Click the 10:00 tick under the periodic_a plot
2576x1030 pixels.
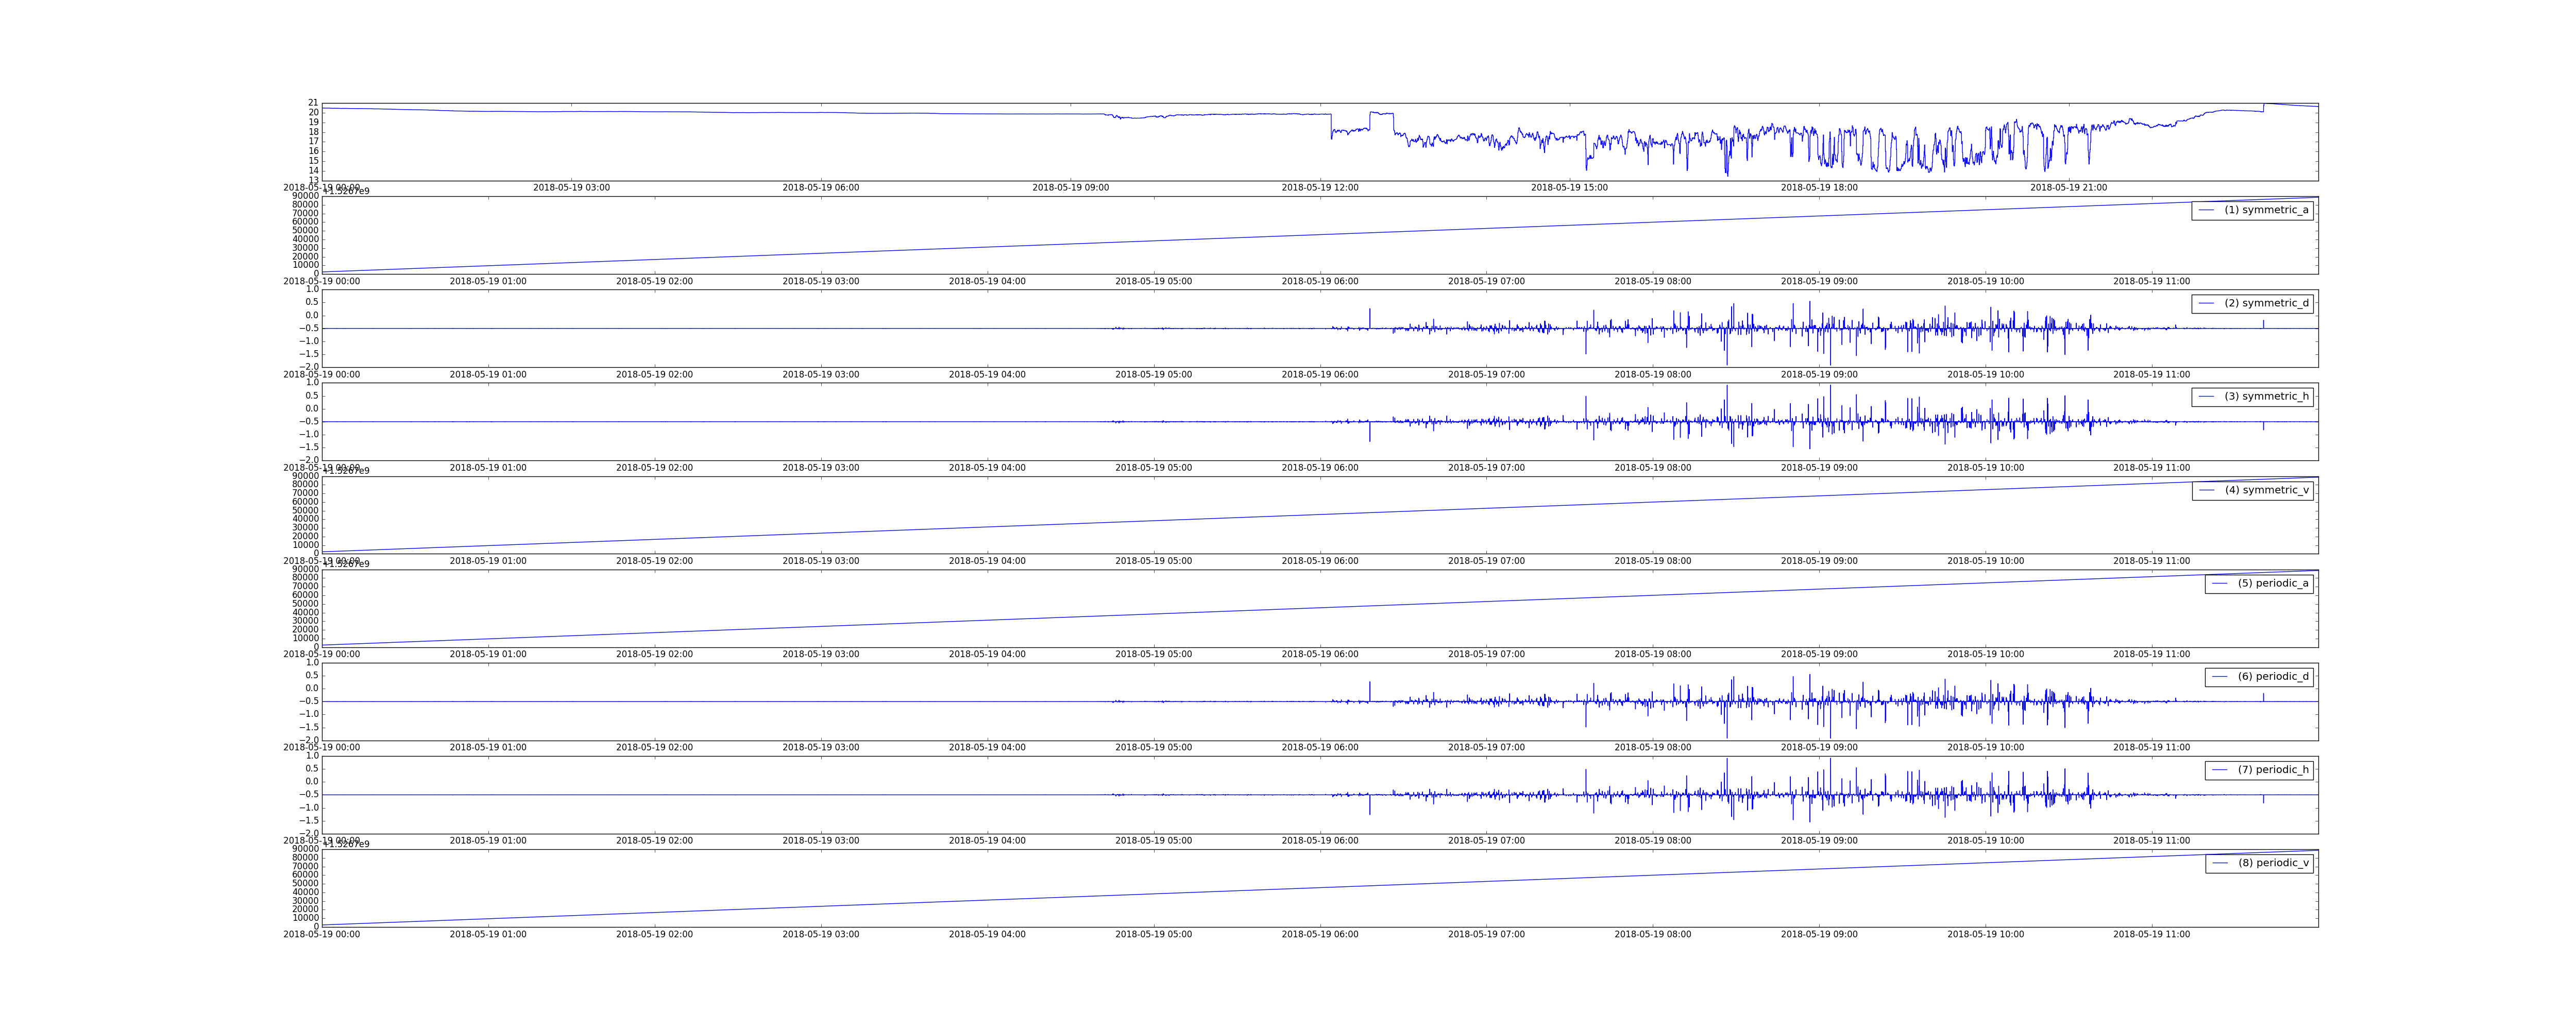[x=1985, y=655]
